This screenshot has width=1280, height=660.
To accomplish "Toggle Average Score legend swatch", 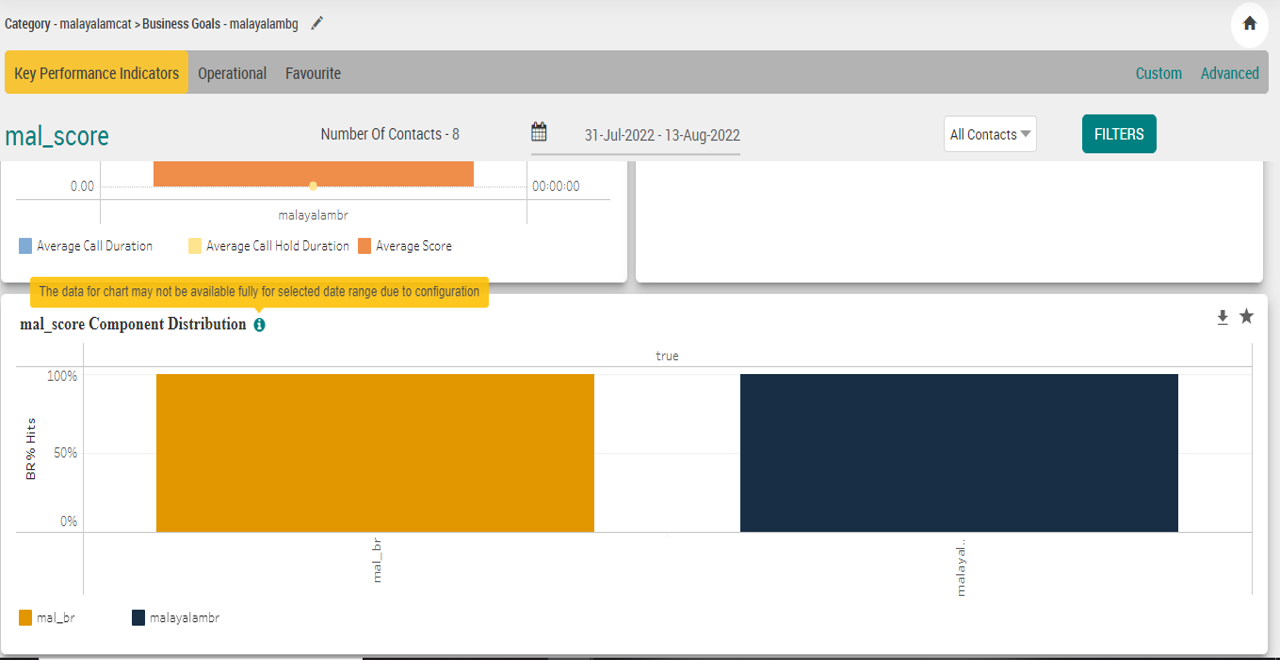I will point(365,246).
